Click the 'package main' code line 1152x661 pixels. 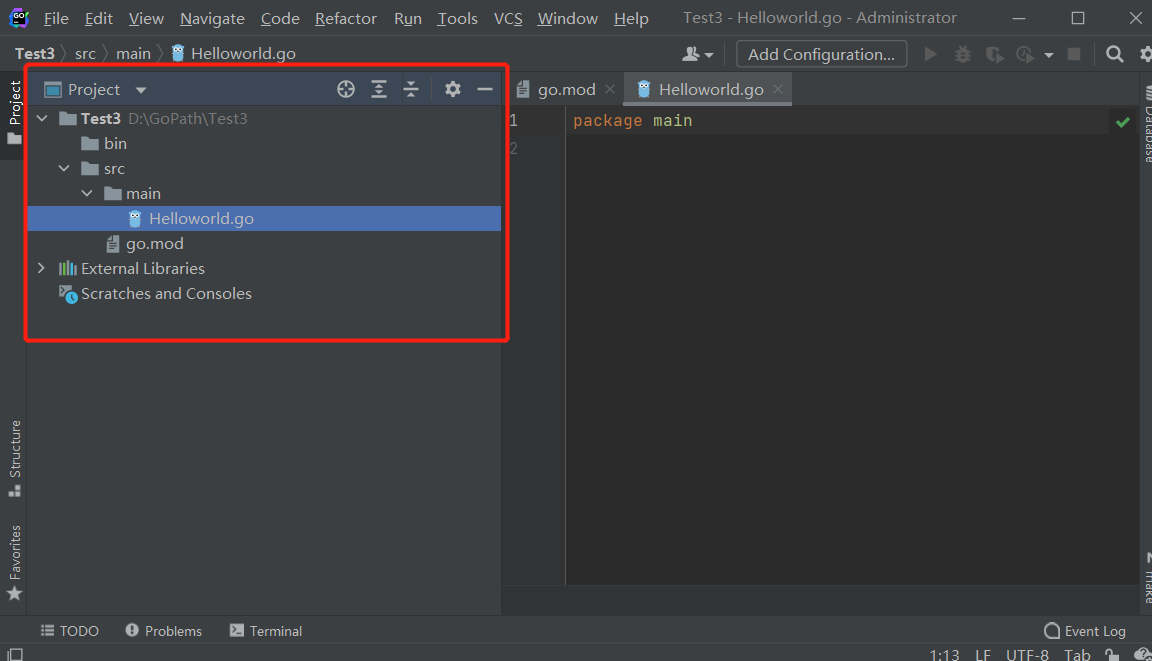click(633, 120)
